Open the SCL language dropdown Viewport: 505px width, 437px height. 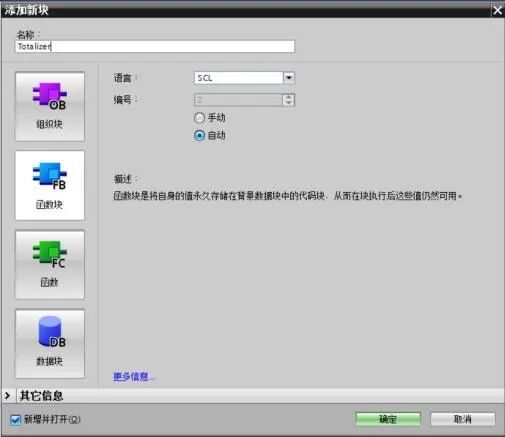pyautogui.click(x=289, y=78)
